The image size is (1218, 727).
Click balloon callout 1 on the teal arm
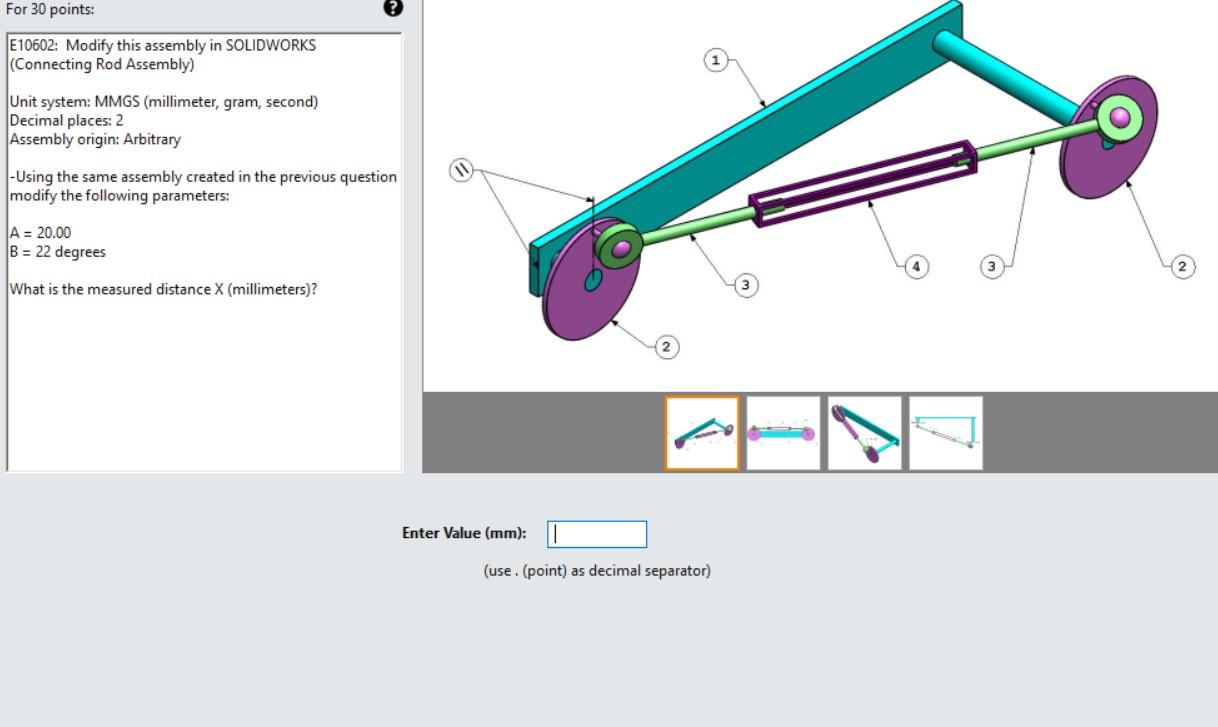coord(714,62)
